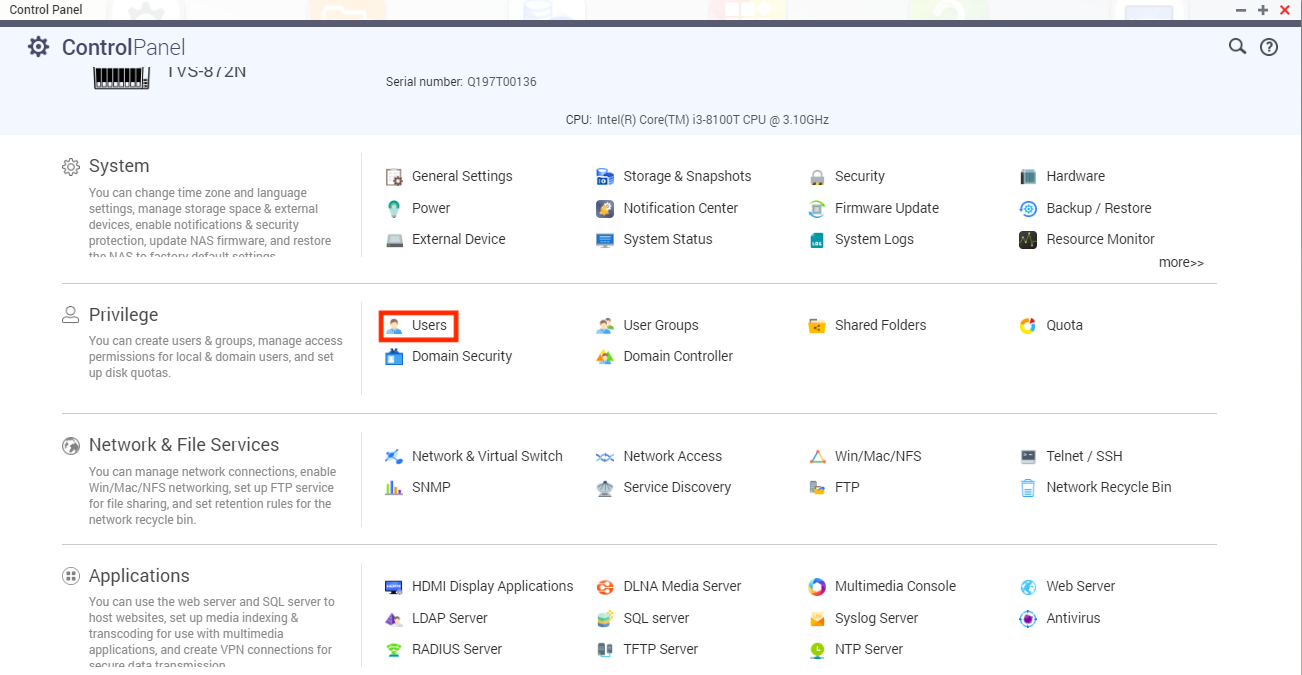Click the Multimedia Console icon

(817, 587)
